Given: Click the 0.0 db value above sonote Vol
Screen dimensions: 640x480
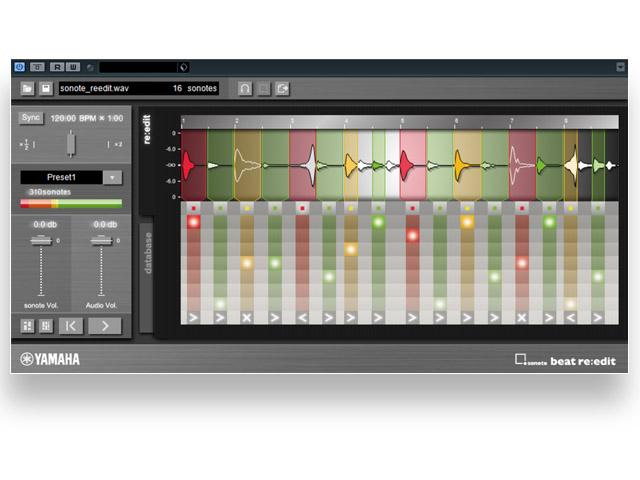Looking at the screenshot, I should (45, 224).
